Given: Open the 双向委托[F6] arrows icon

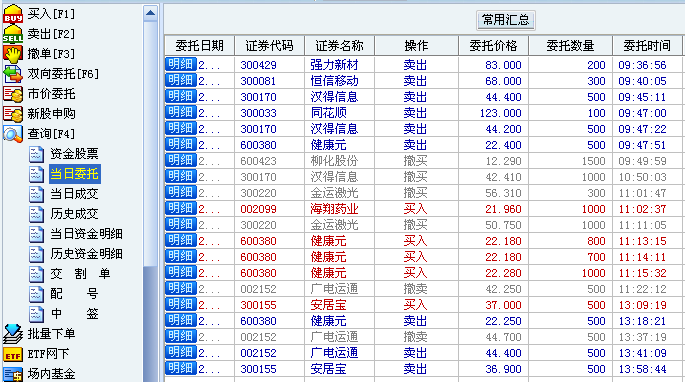Looking at the screenshot, I should 13,74.
